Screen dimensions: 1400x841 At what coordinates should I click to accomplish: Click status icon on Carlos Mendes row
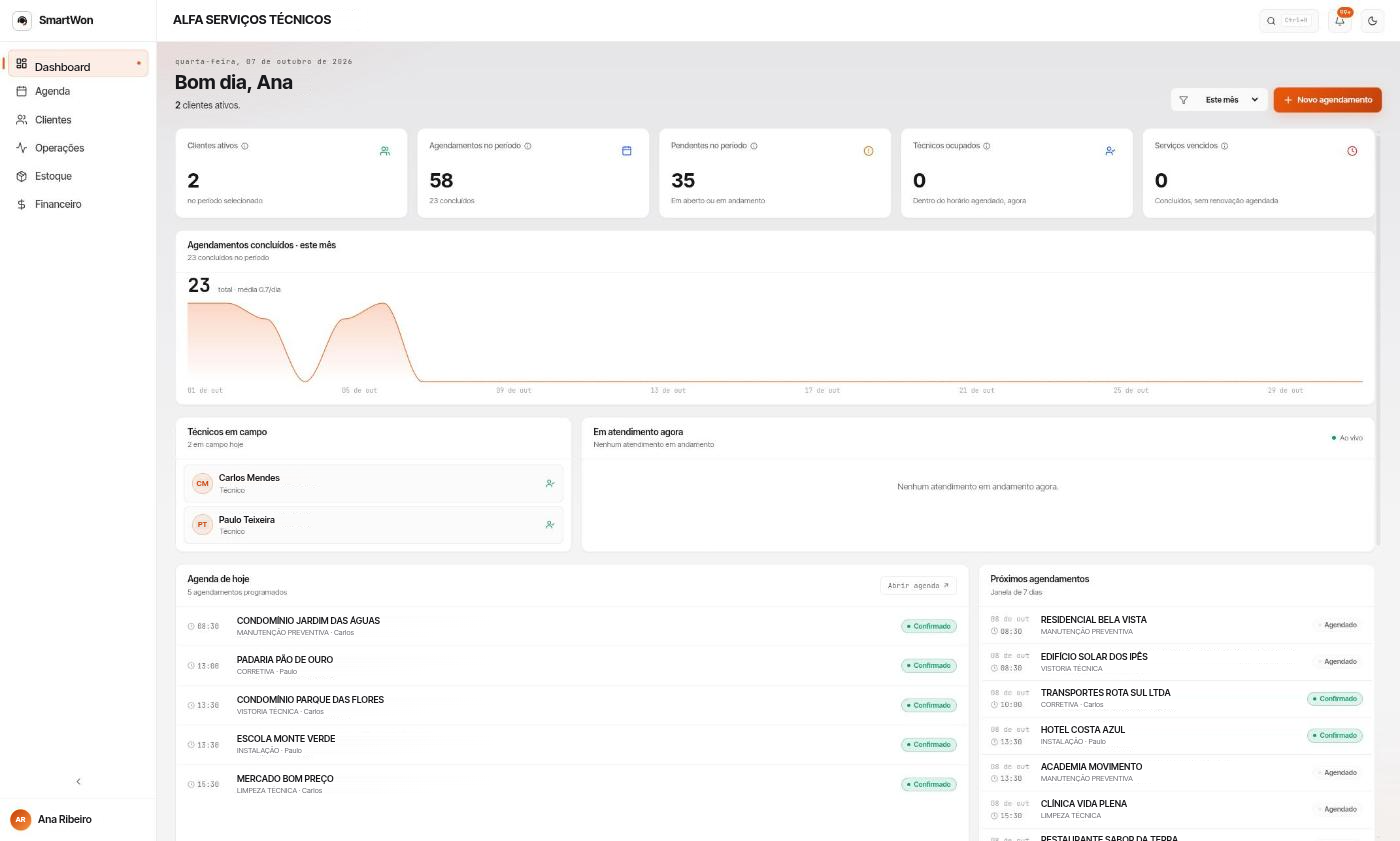tap(550, 483)
